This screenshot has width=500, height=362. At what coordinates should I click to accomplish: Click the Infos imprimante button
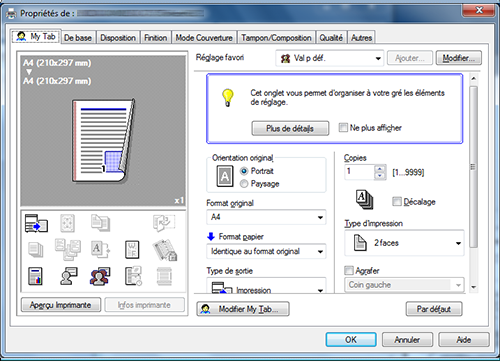(x=144, y=305)
